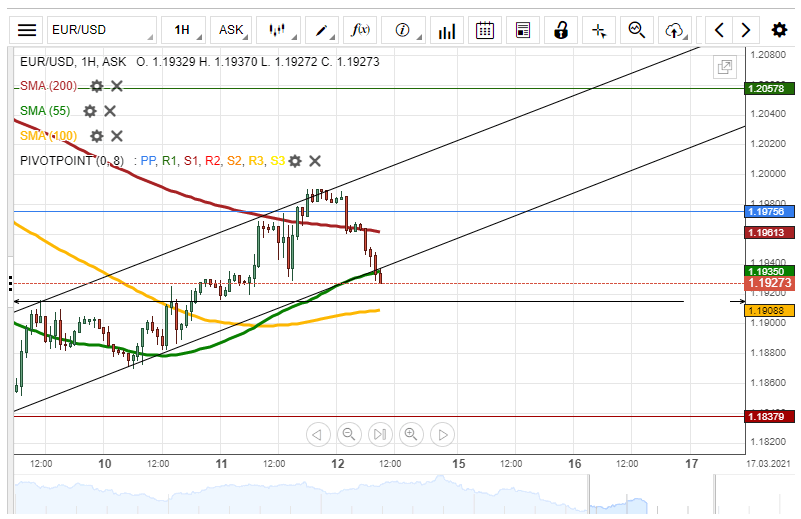The width and height of the screenshot is (801, 519).
Task: Open SMA (55) settings gear
Action: tap(90, 111)
